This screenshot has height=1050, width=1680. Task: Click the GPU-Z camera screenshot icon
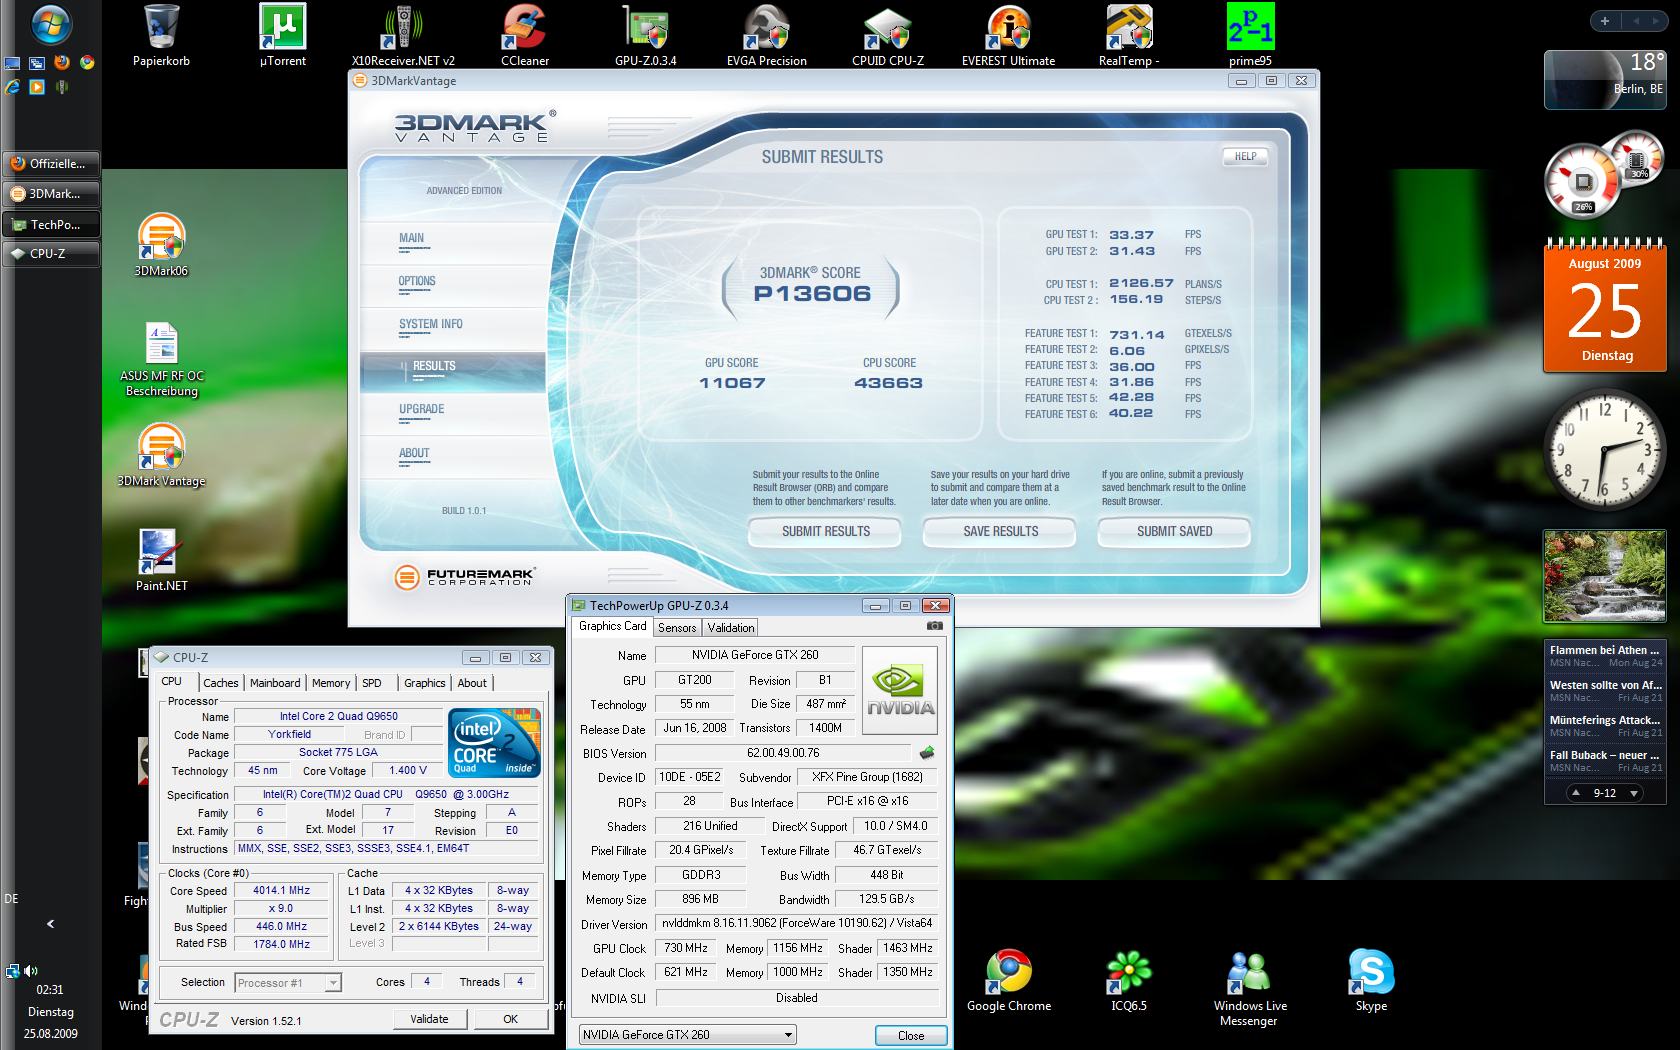coord(934,626)
